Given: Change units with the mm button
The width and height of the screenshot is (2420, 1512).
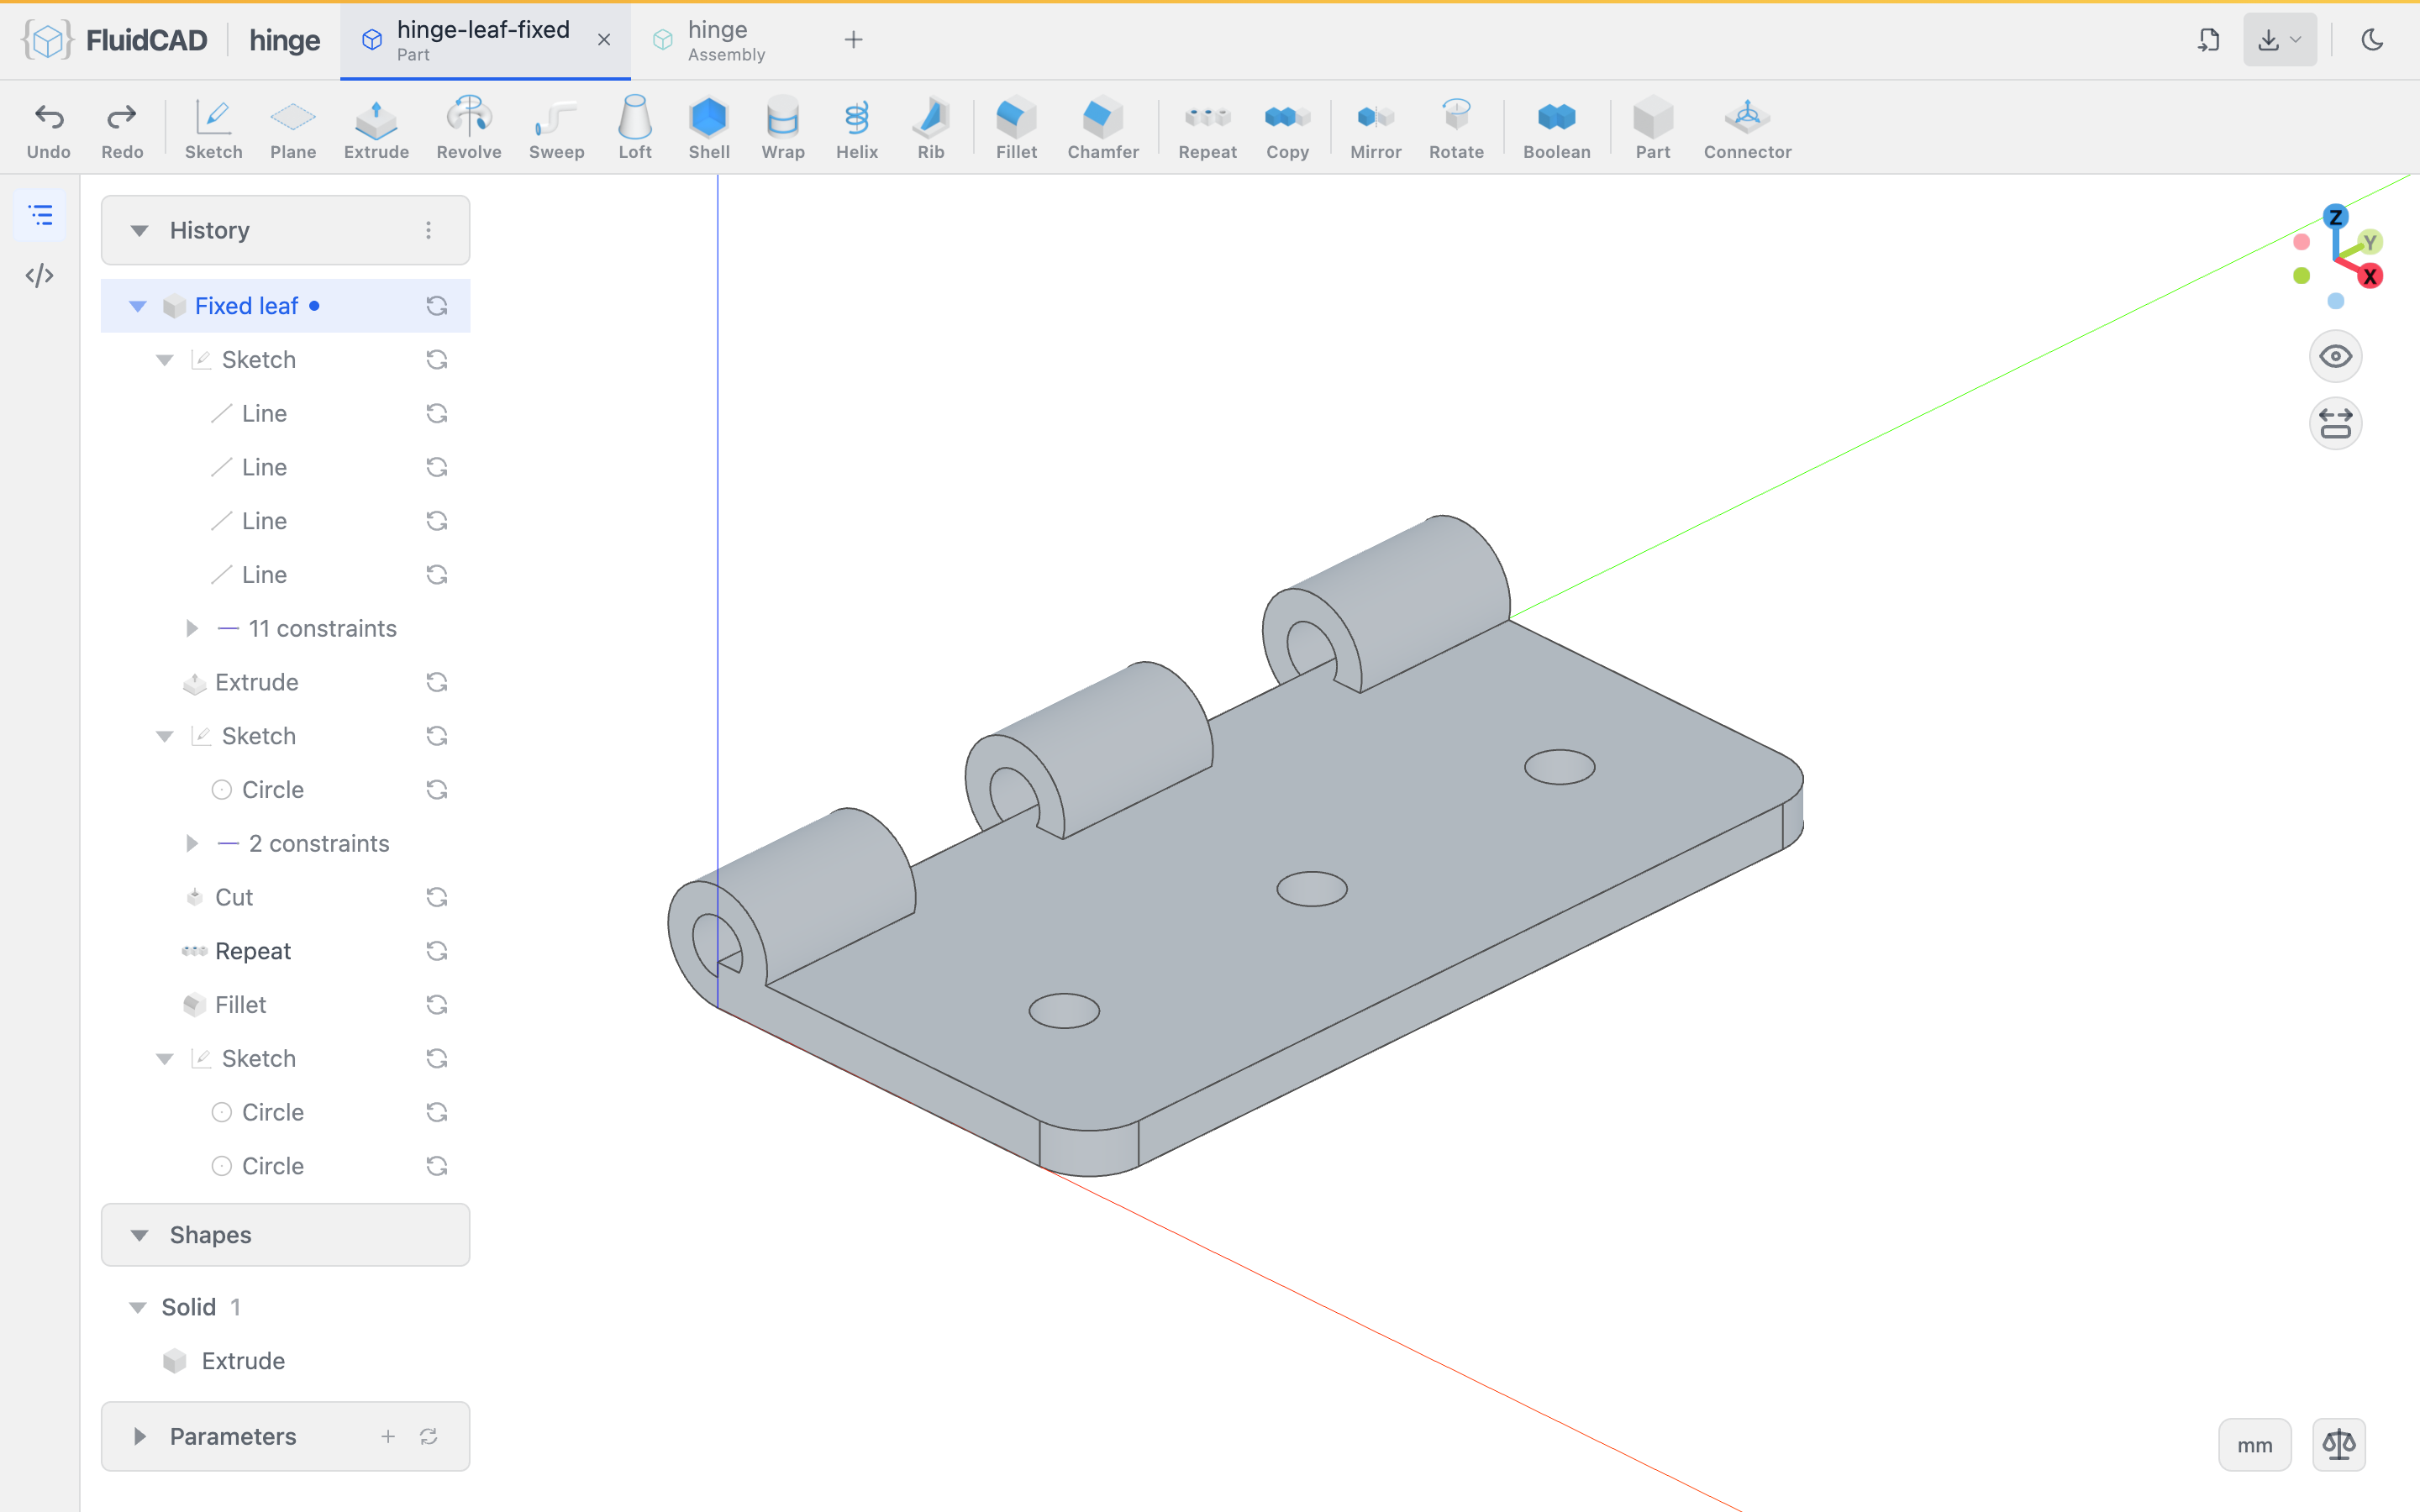Looking at the screenshot, I should [2254, 1444].
